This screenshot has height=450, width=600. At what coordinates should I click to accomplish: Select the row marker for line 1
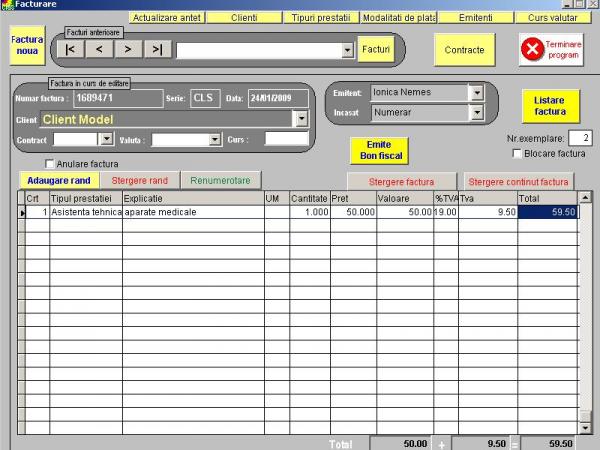point(22,212)
